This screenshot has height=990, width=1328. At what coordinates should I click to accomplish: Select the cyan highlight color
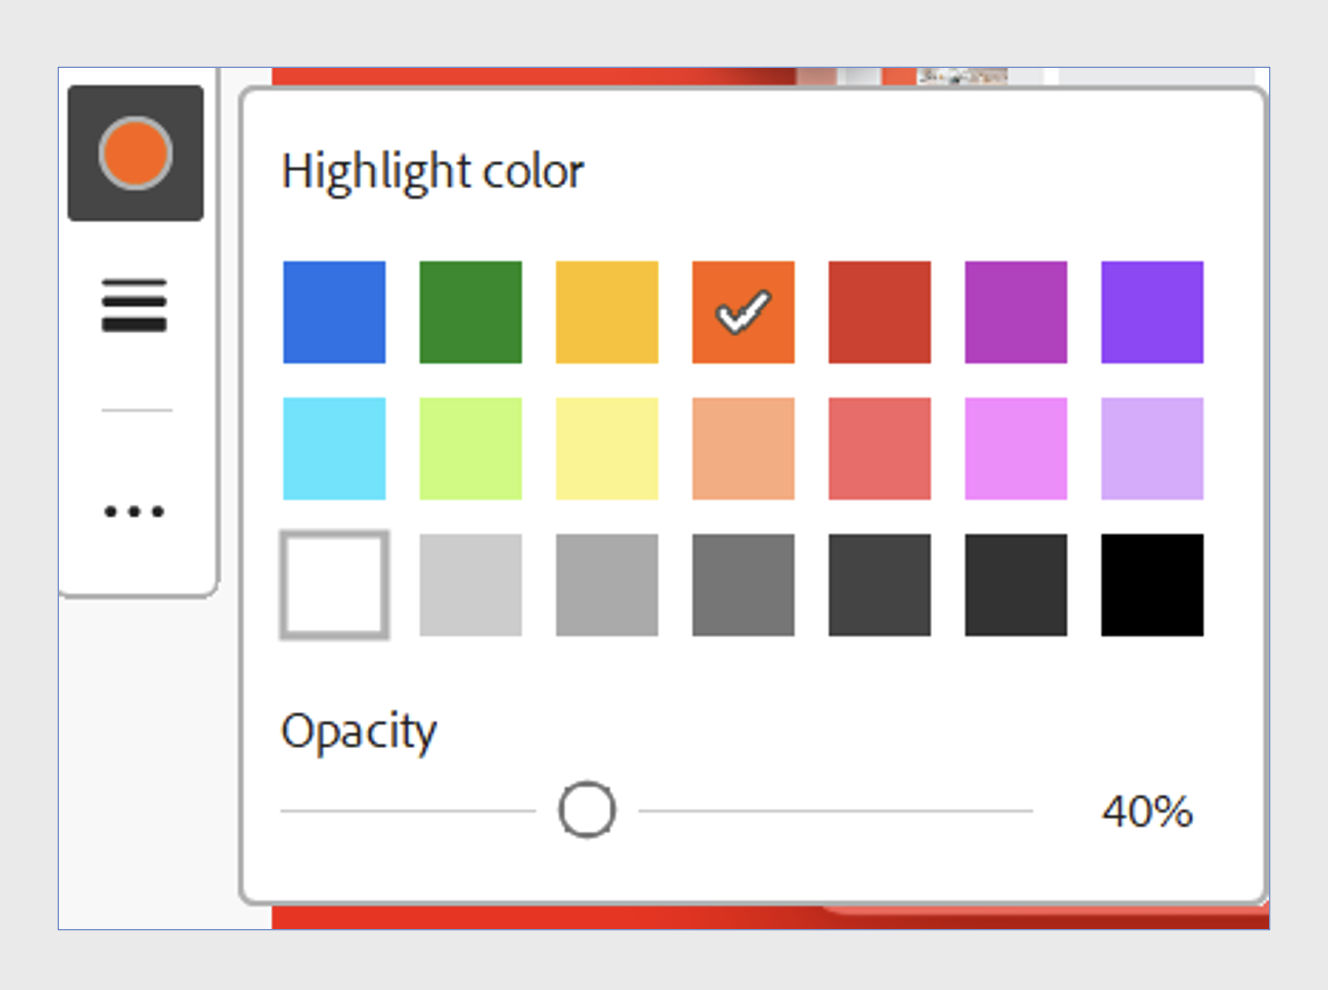(335, 449)
